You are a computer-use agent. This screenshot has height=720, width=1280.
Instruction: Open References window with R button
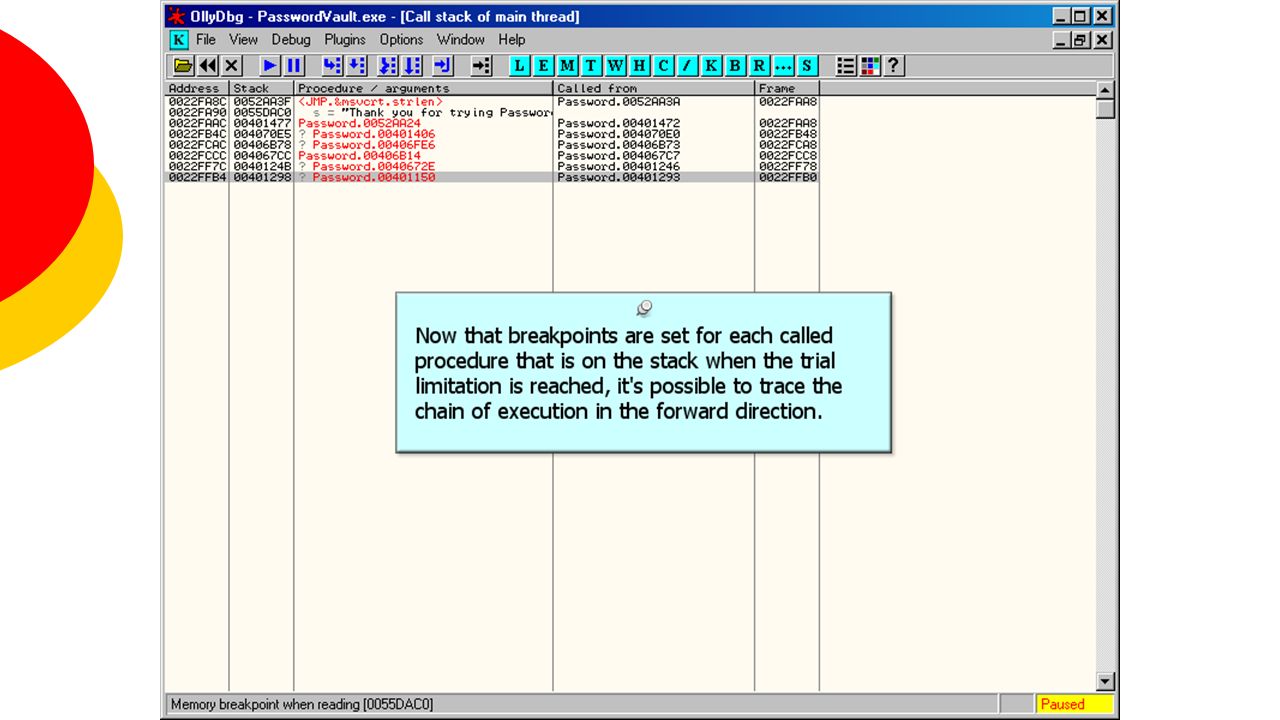pyautogui.click(x=759, y=66)
